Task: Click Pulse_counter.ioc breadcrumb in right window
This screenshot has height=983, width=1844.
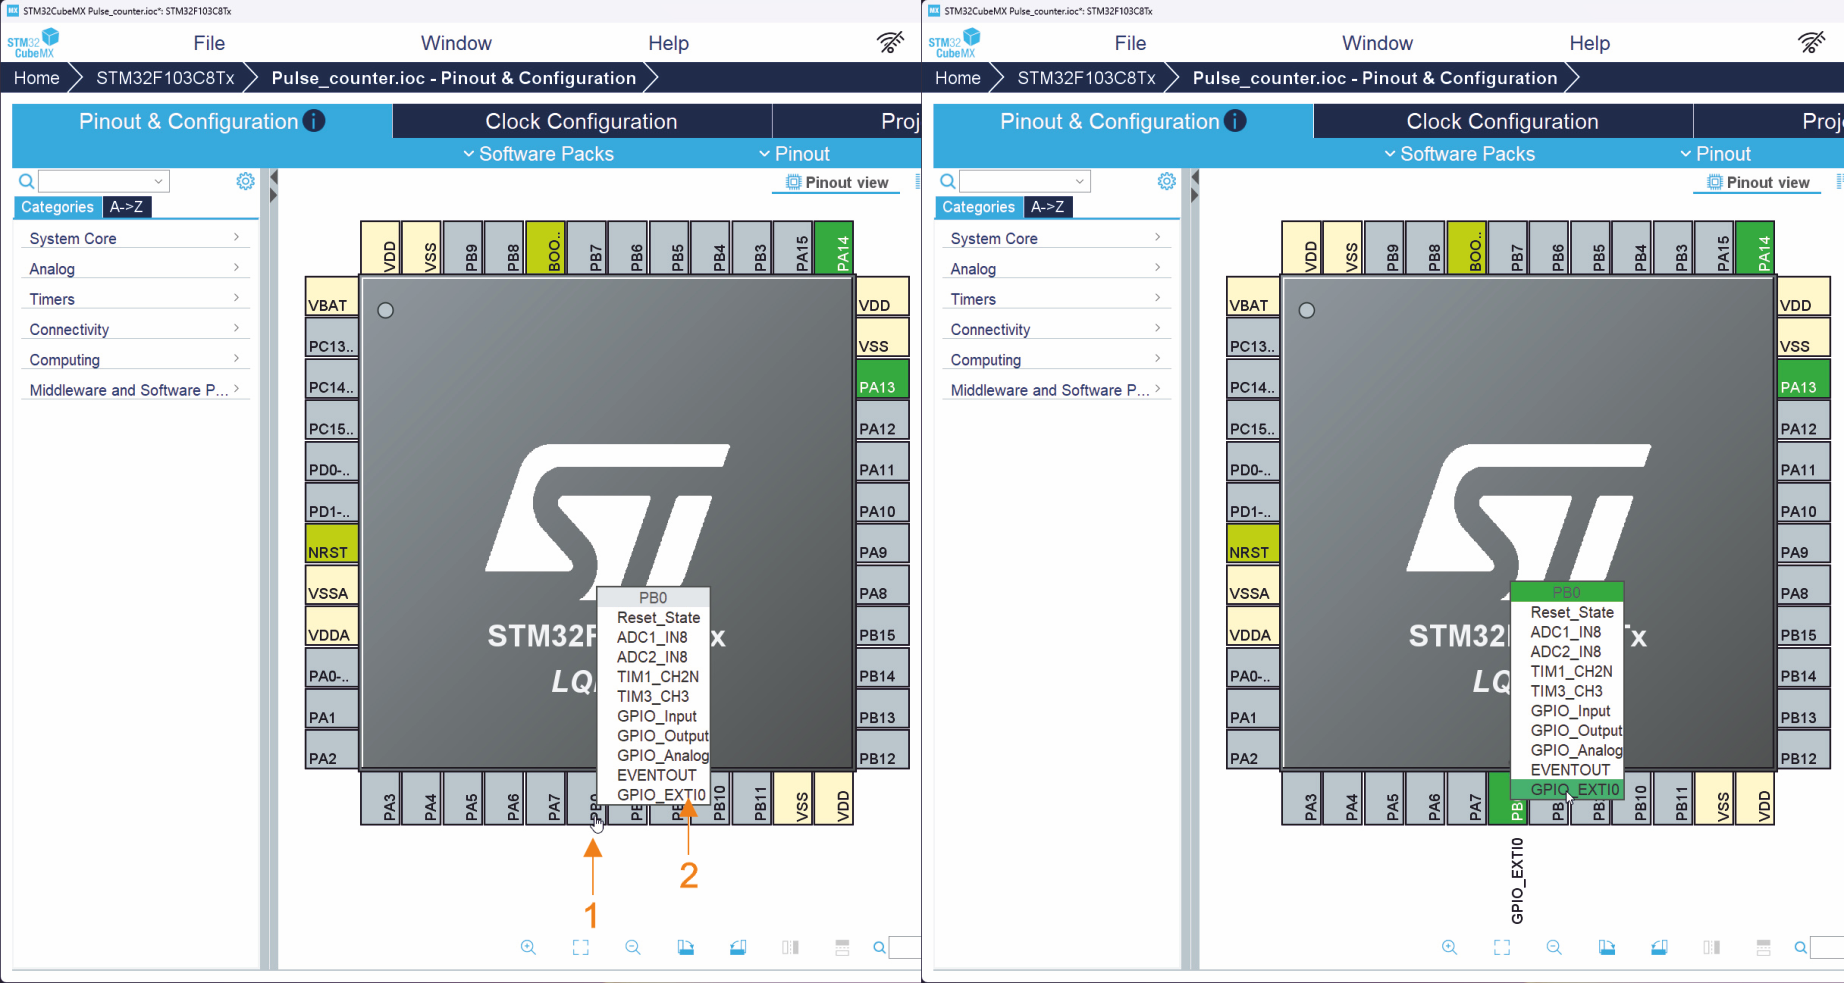Action: click(1375, 78)
